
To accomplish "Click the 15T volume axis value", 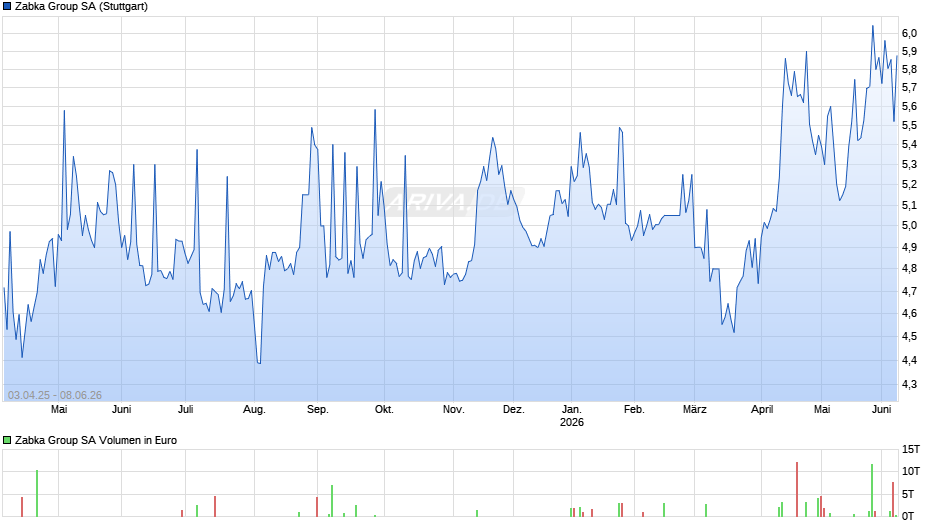I will (911, 449).
